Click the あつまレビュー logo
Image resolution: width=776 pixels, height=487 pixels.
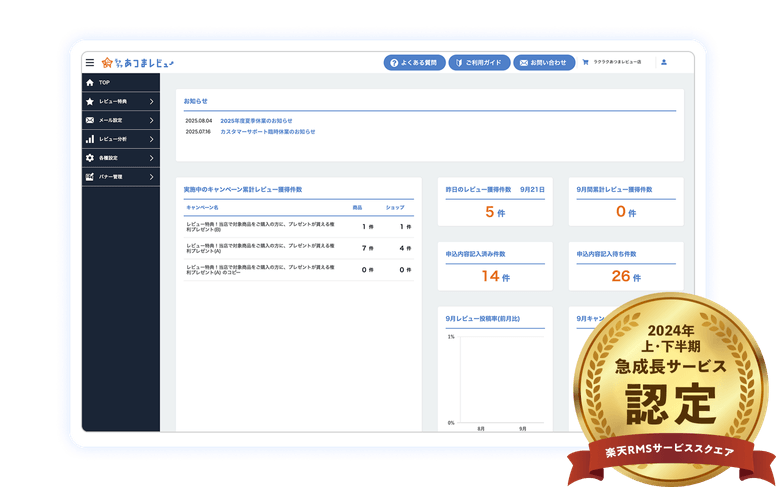pos(138,63)
